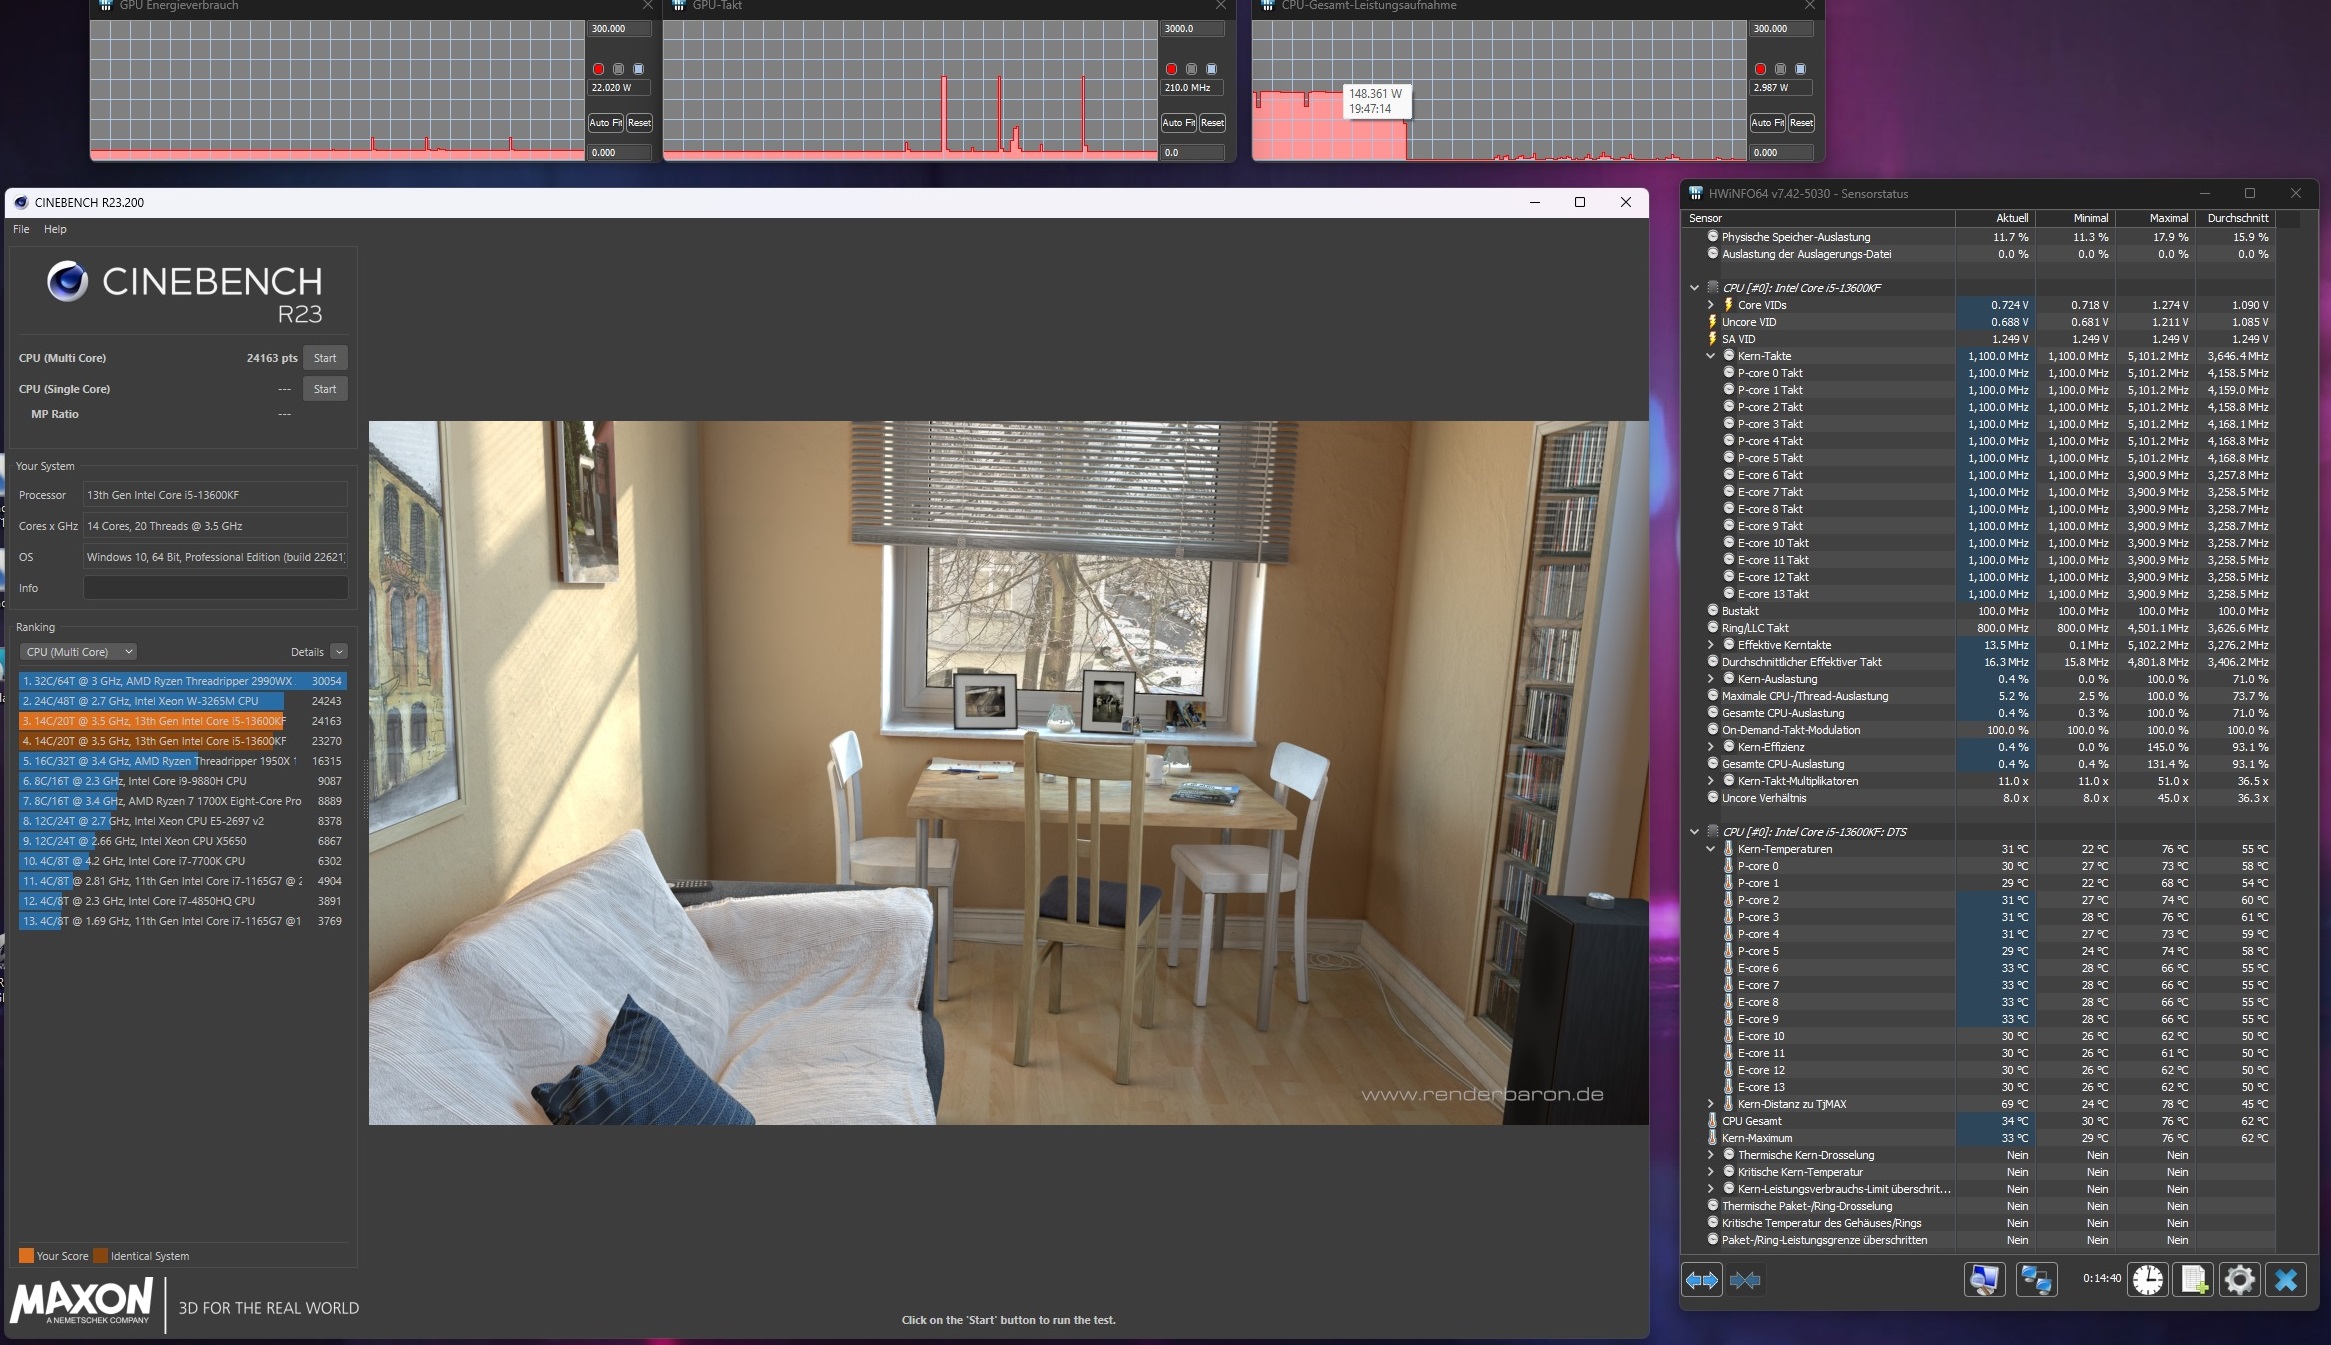Select the red graph color option in GPU Energieverbrauch
This screenshot has height=1345, width=2331.
599,69
